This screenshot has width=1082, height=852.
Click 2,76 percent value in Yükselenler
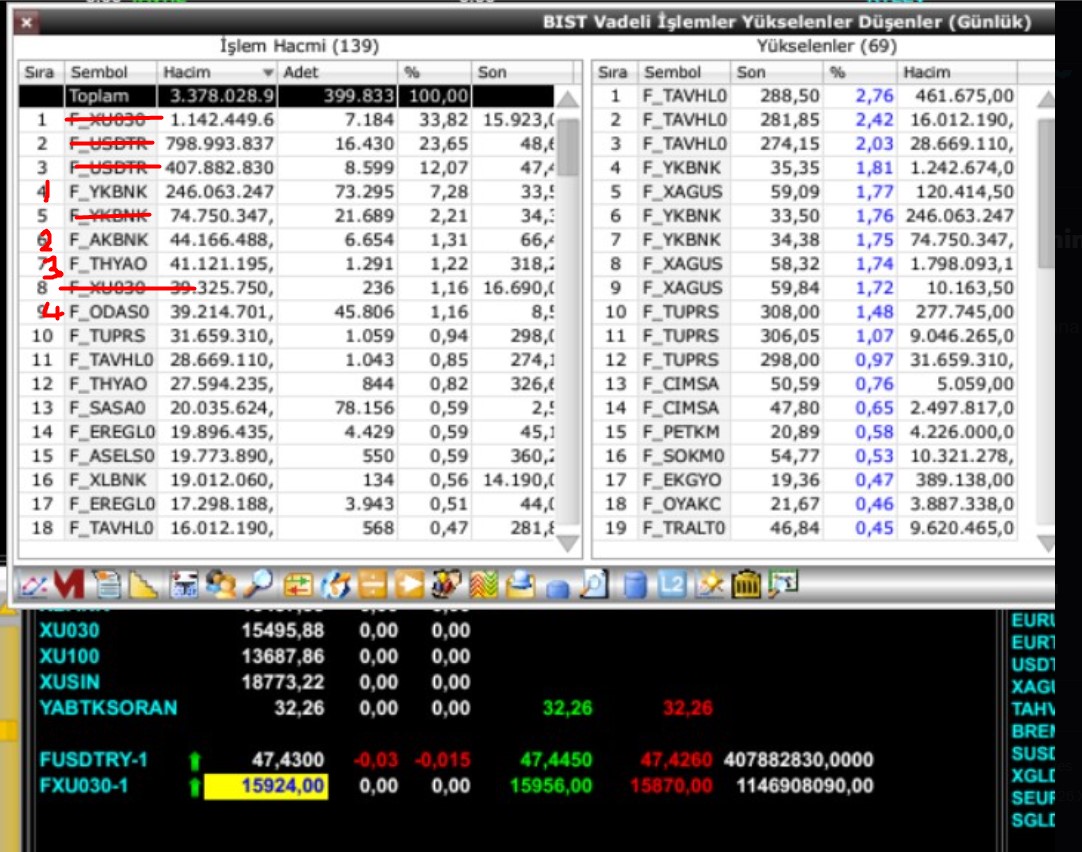pos(874,96)
